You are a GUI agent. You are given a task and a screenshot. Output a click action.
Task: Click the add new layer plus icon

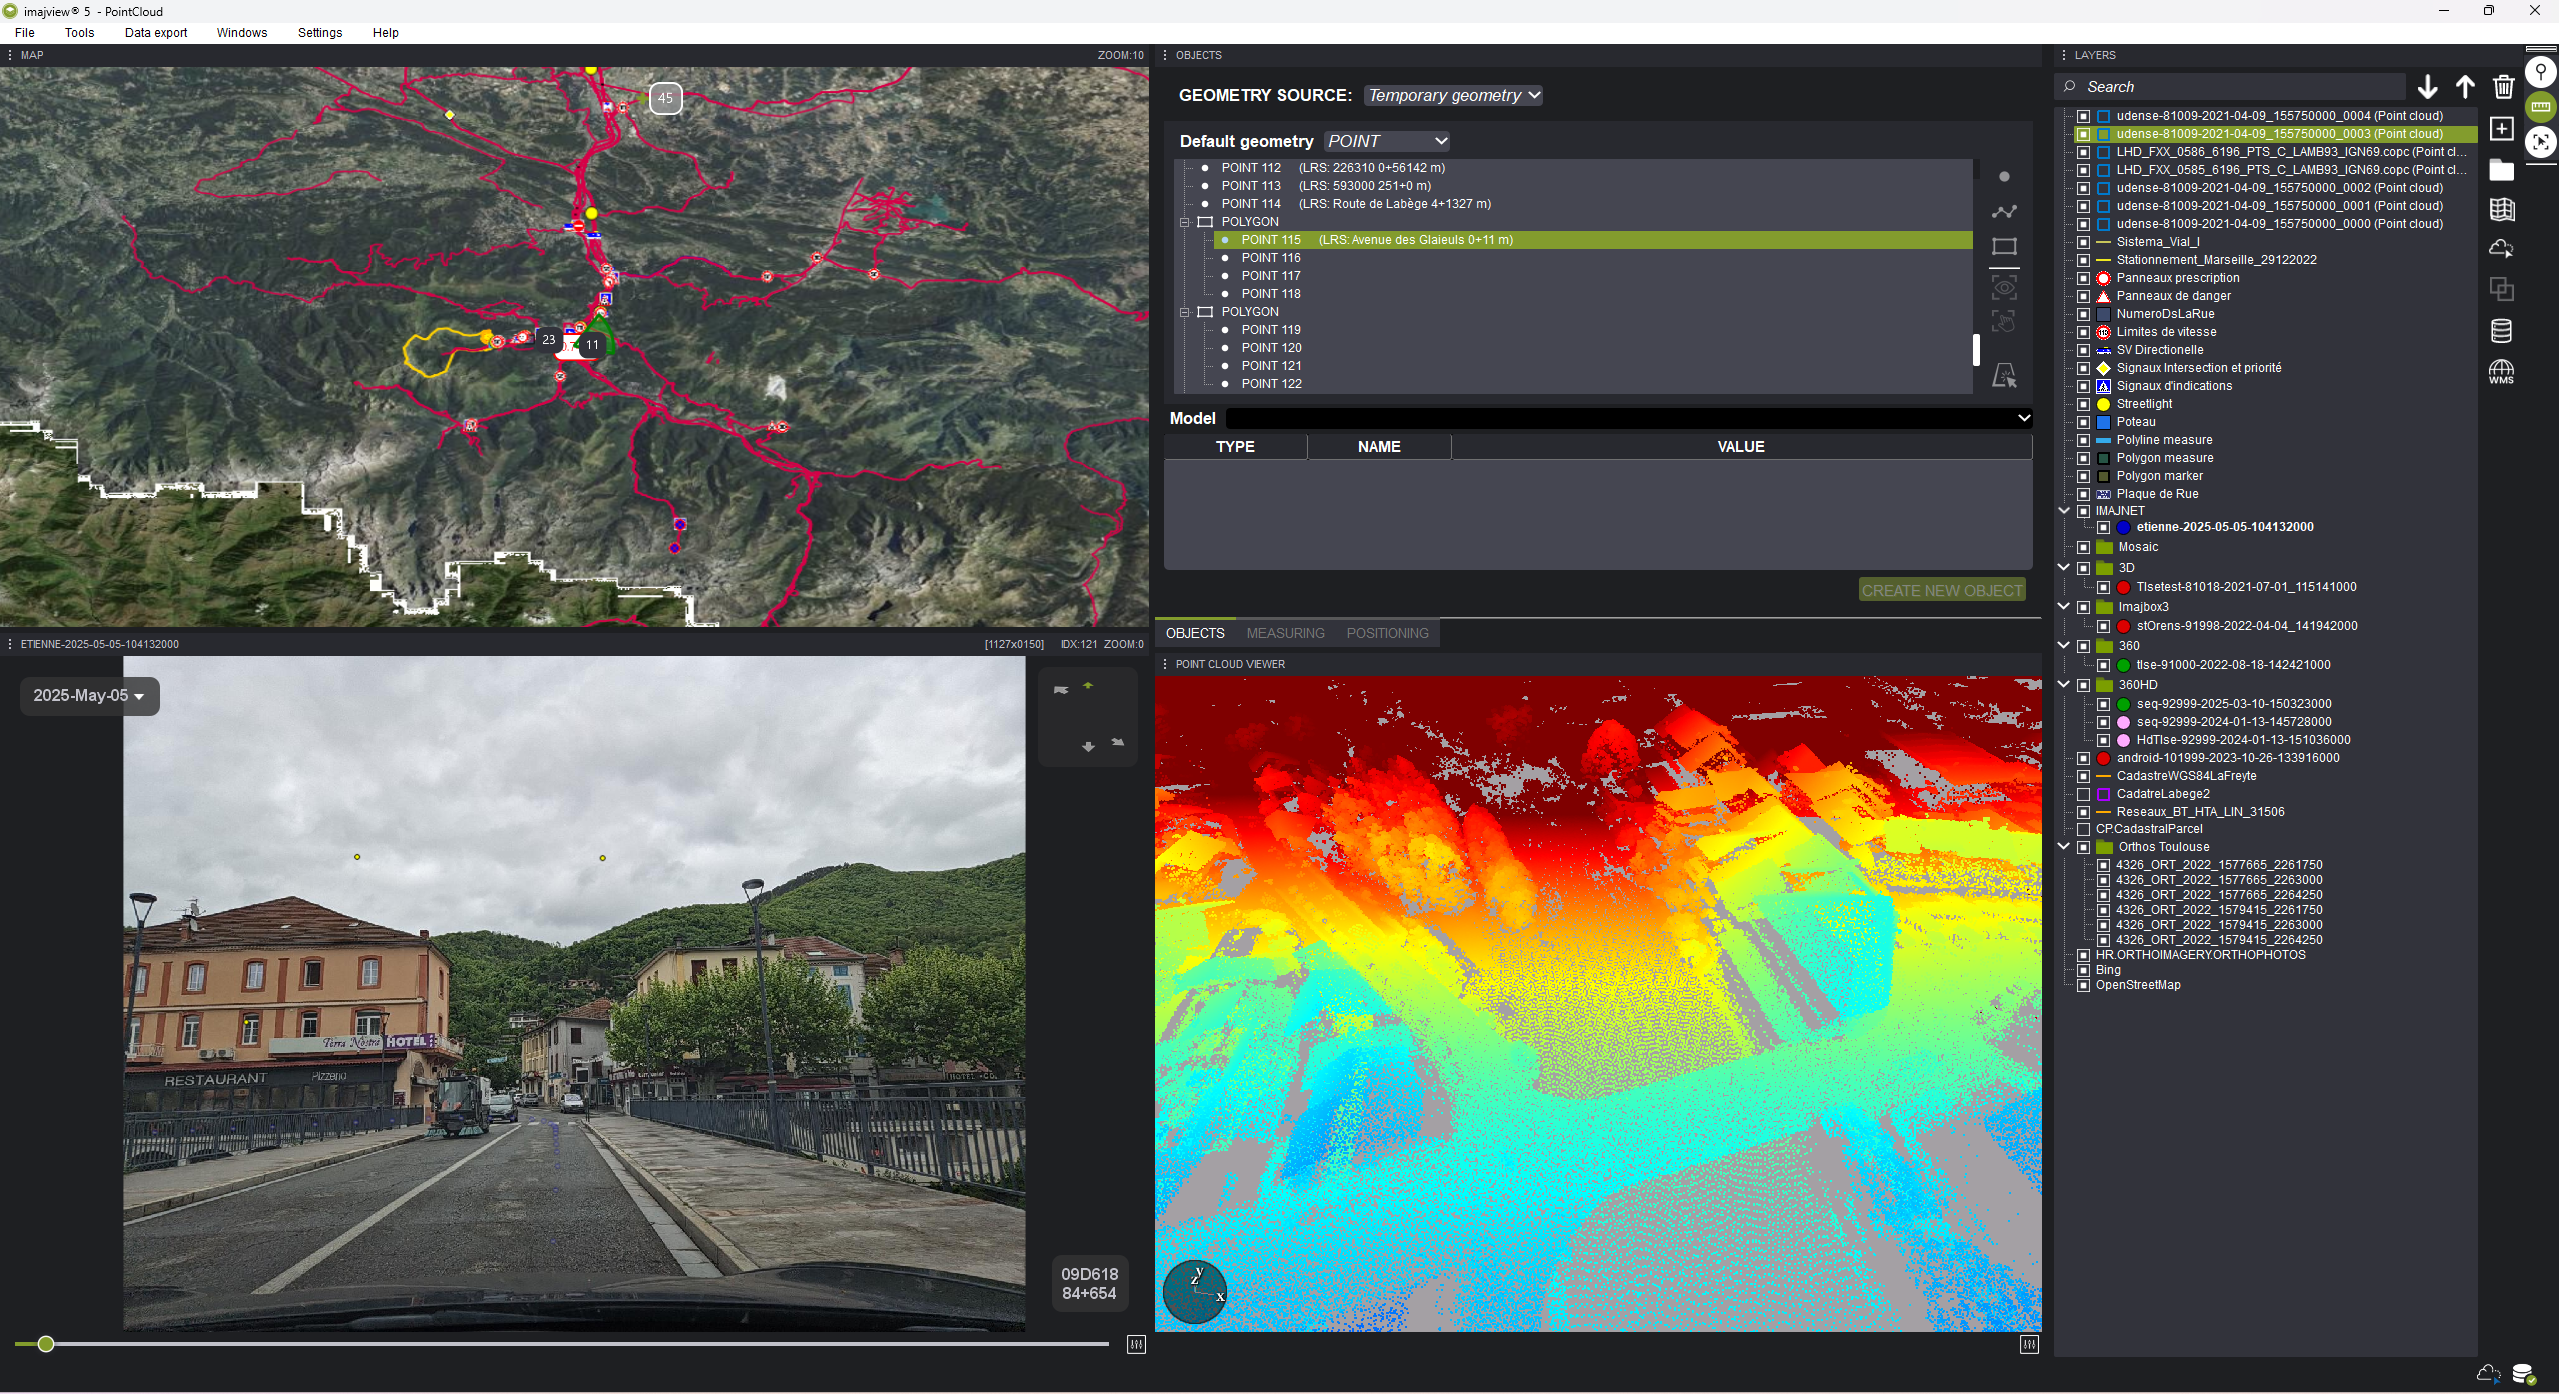[2501, 128]
